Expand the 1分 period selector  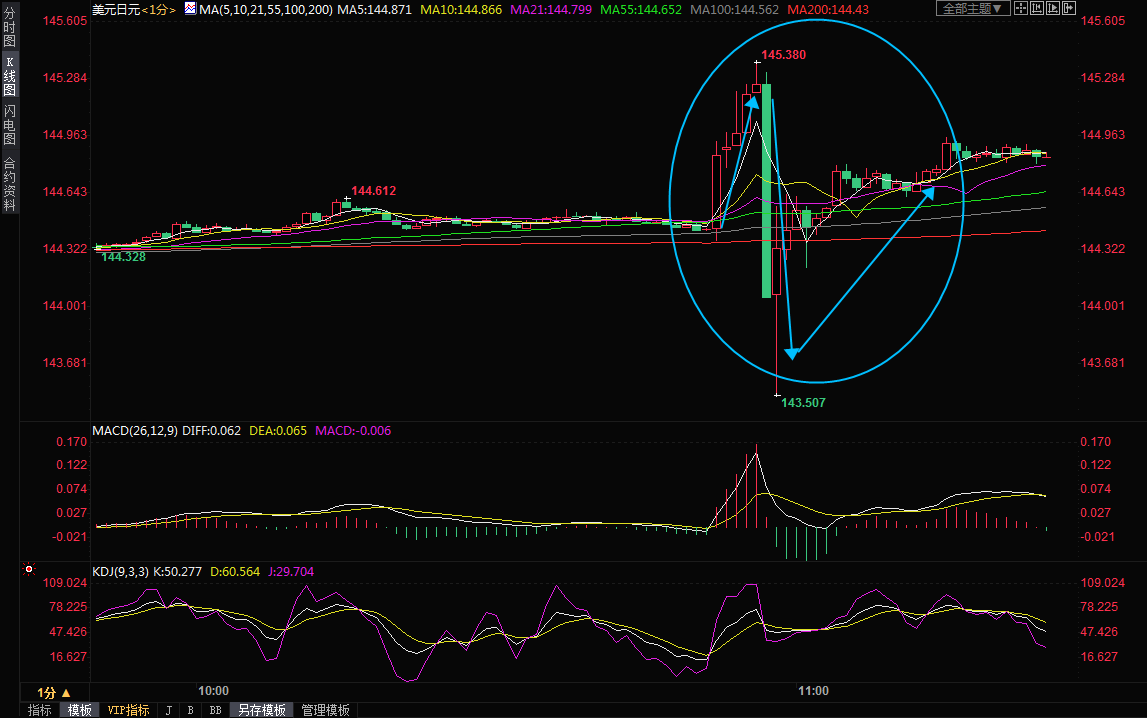54,692
